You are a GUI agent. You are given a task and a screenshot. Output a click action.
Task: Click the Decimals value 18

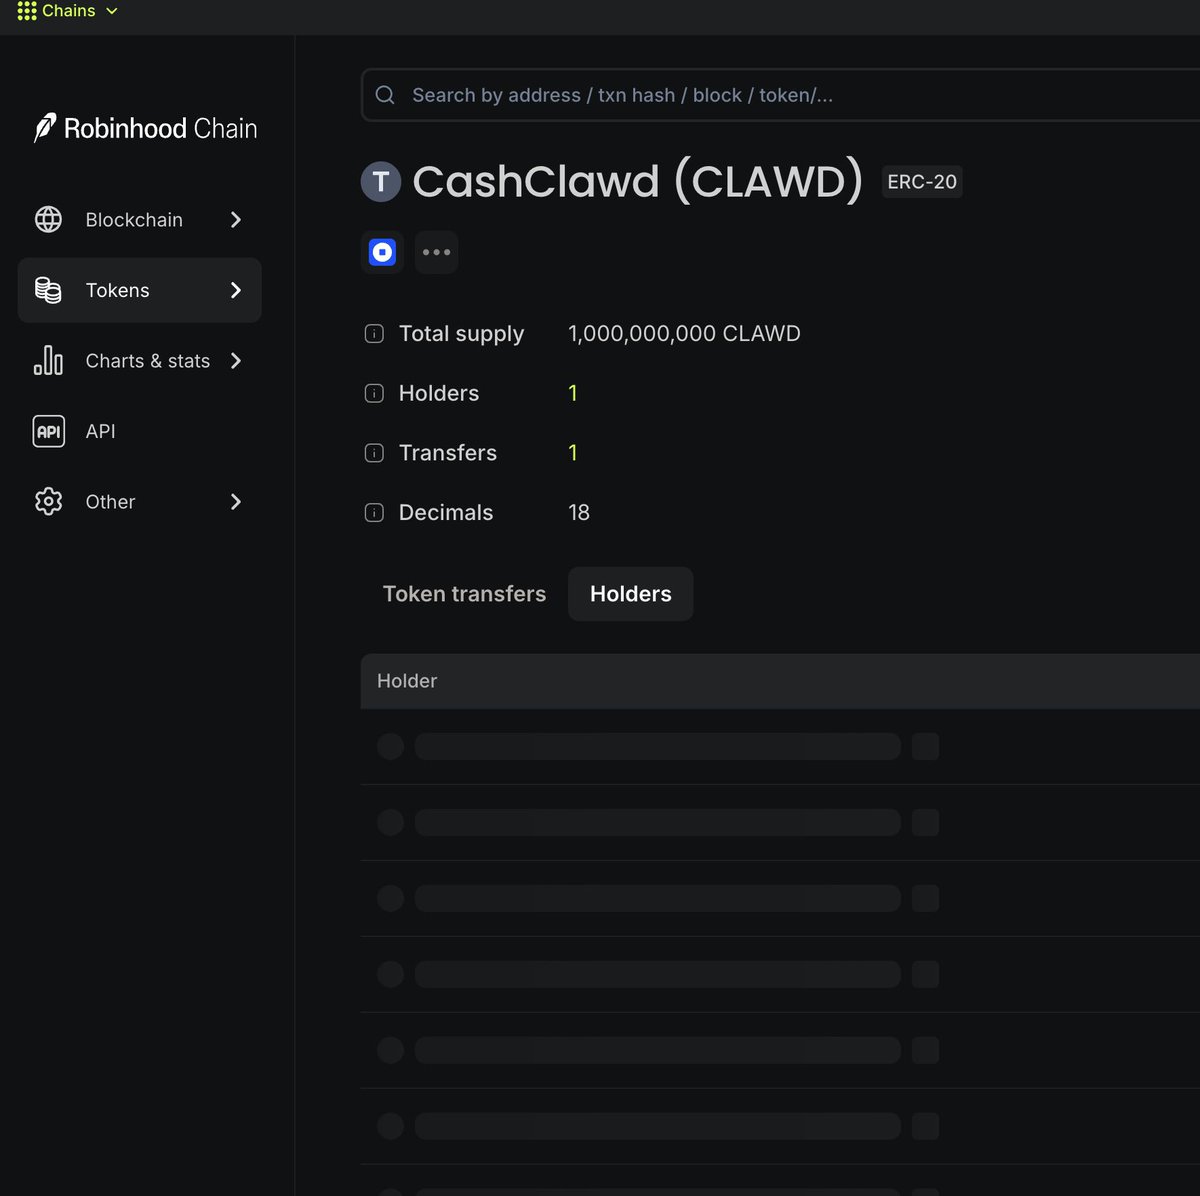pos(579,513)
